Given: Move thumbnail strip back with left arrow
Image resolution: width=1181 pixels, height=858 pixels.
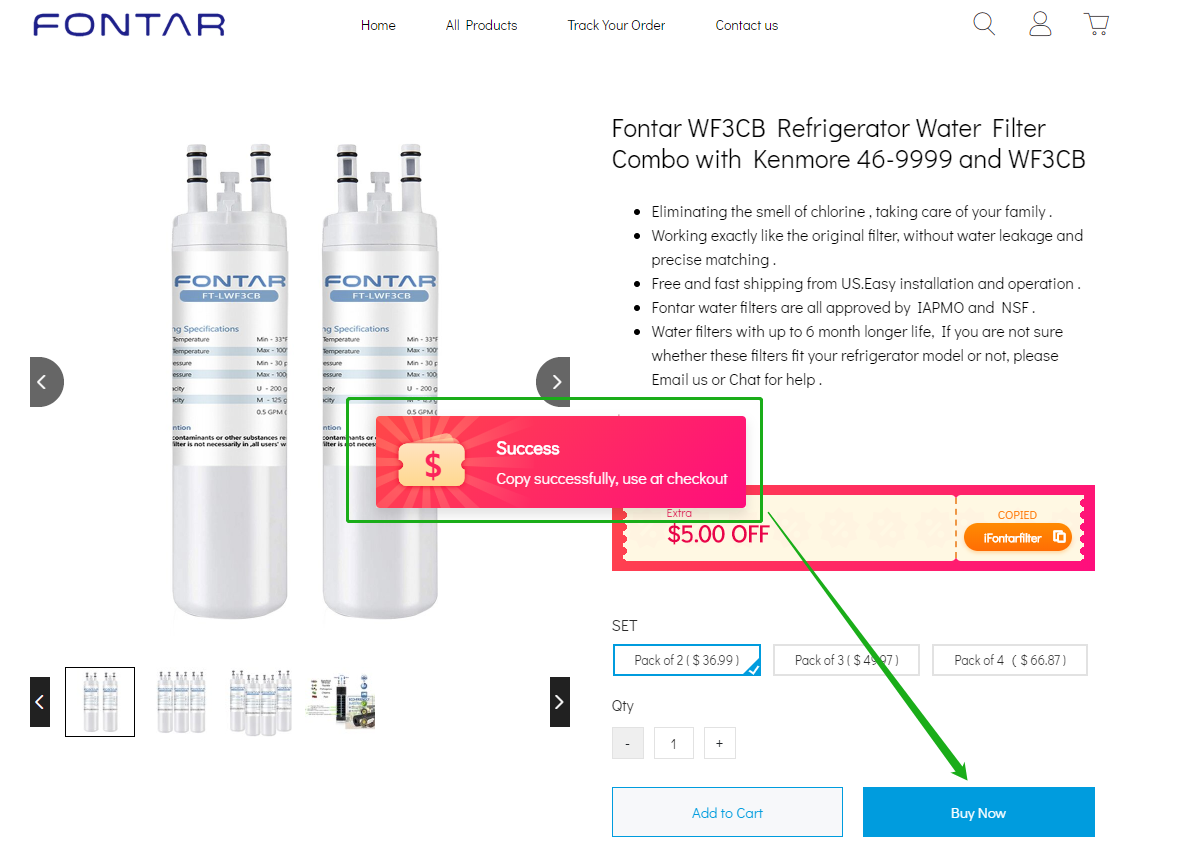Looking at the screenshot, I should (x=40, y=702).
